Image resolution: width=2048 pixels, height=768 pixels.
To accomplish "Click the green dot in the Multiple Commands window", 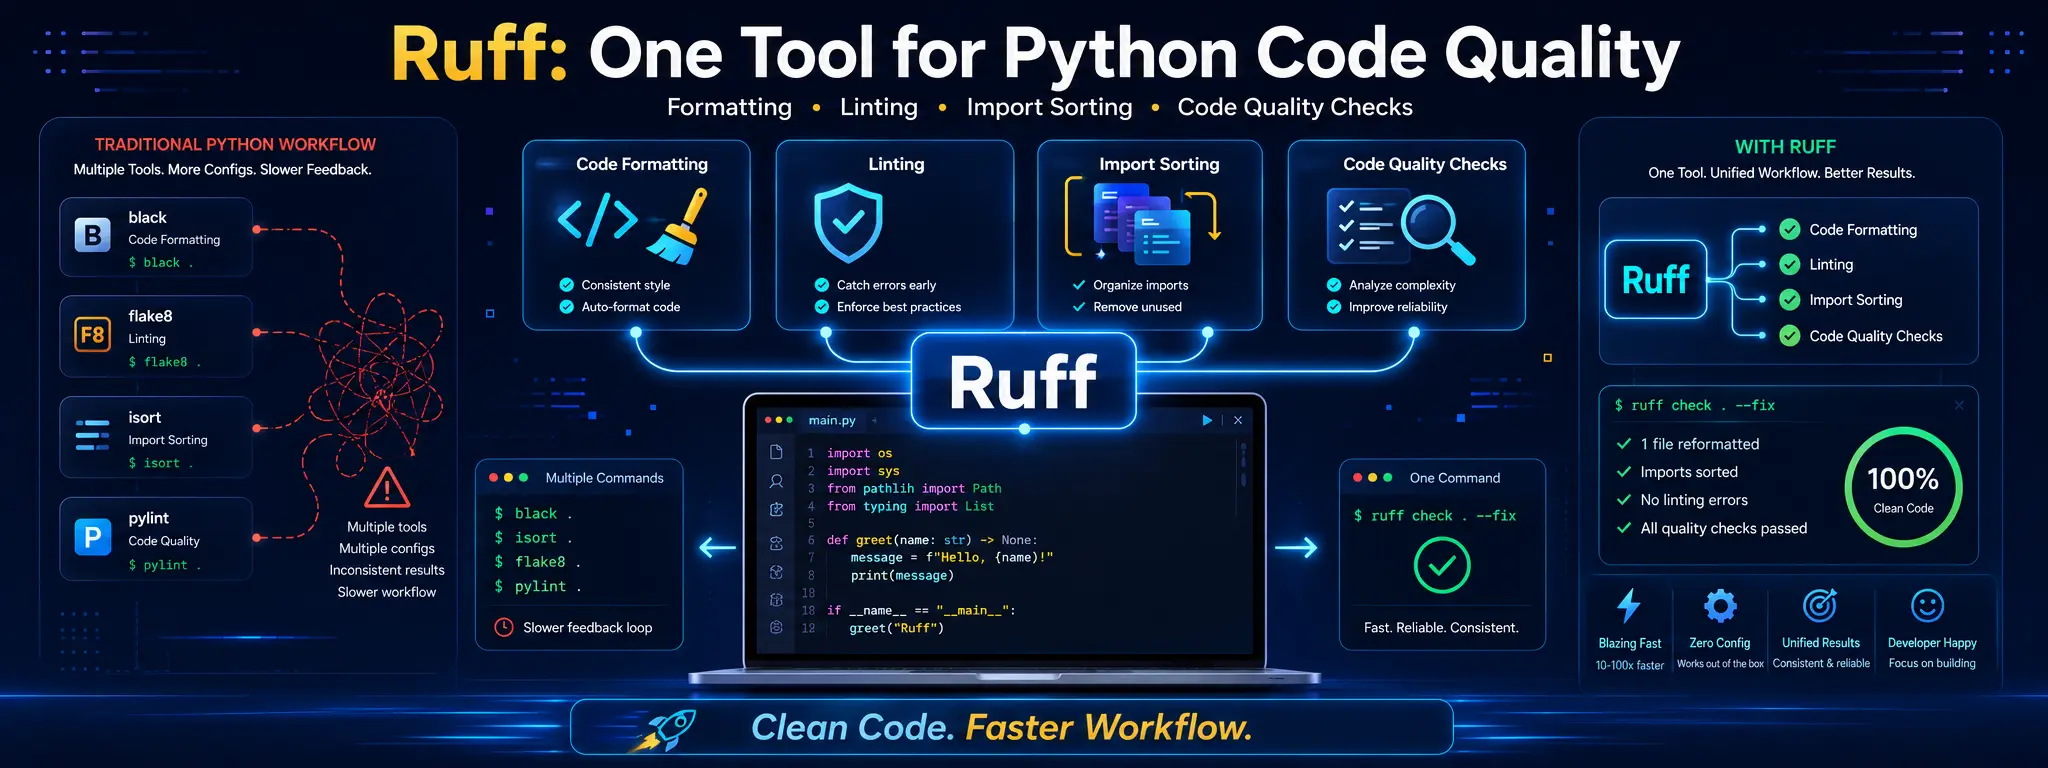I will coord(523,478).
